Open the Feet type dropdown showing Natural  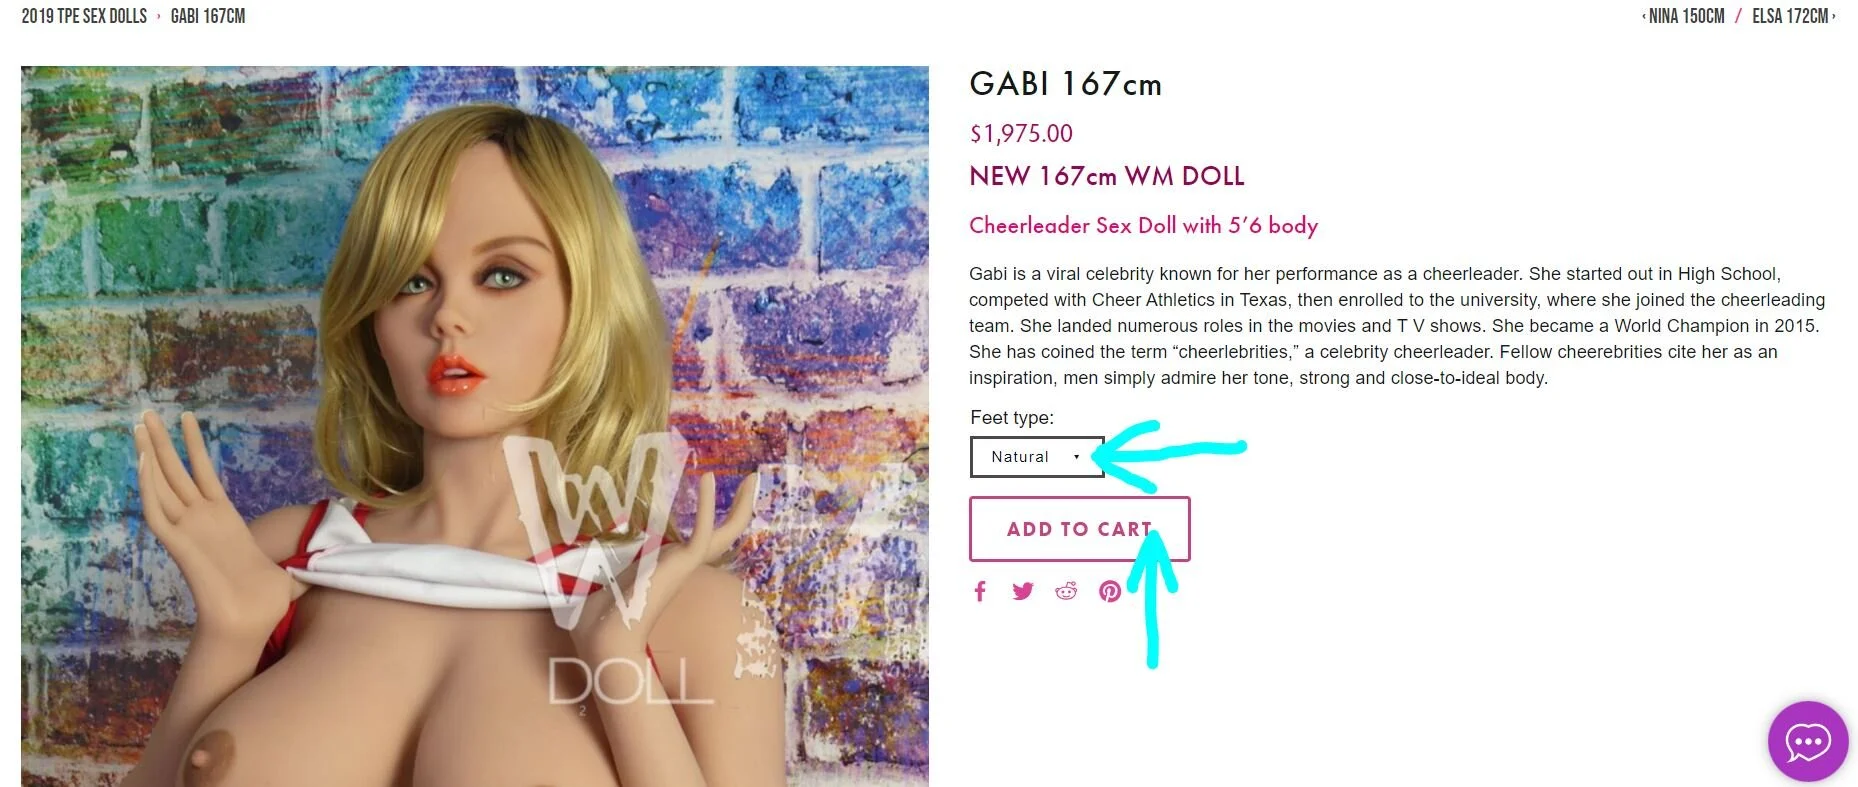[1037, 457]
